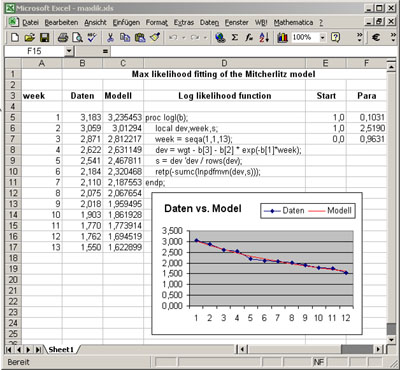Click the F15 Name Box field
This screenshot has height=370, width=400.
(34, 51)
